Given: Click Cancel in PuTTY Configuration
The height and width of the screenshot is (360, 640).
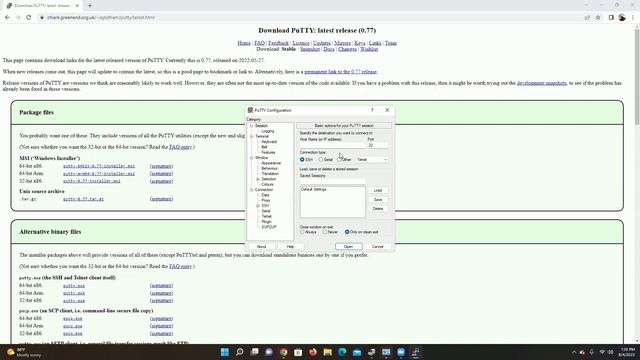Looking at the screenshot, I should pos(378,247).
